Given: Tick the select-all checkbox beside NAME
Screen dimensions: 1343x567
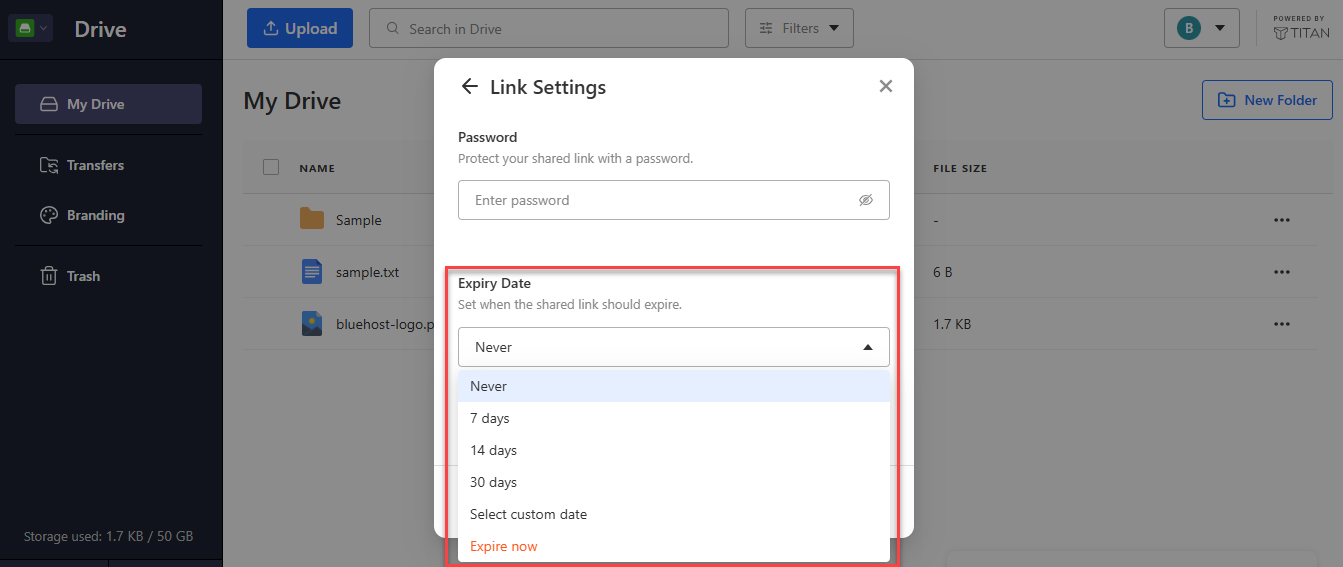Looking at the screenshot, I should tap(271, 167).
